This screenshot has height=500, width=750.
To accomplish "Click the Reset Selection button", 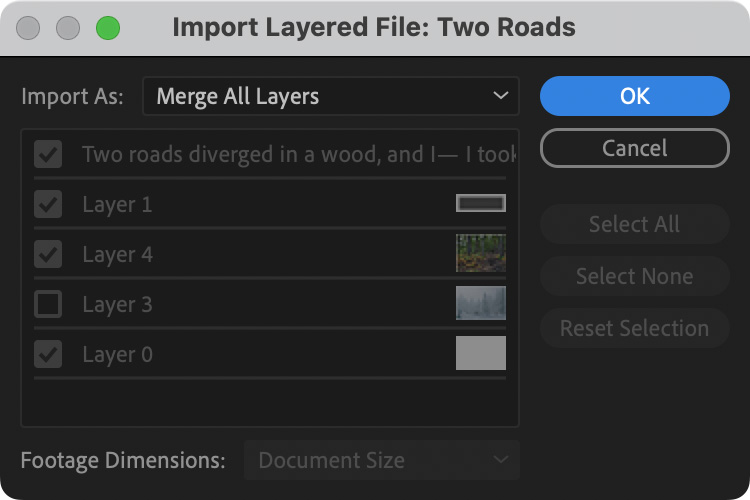I will pos(635,328).
